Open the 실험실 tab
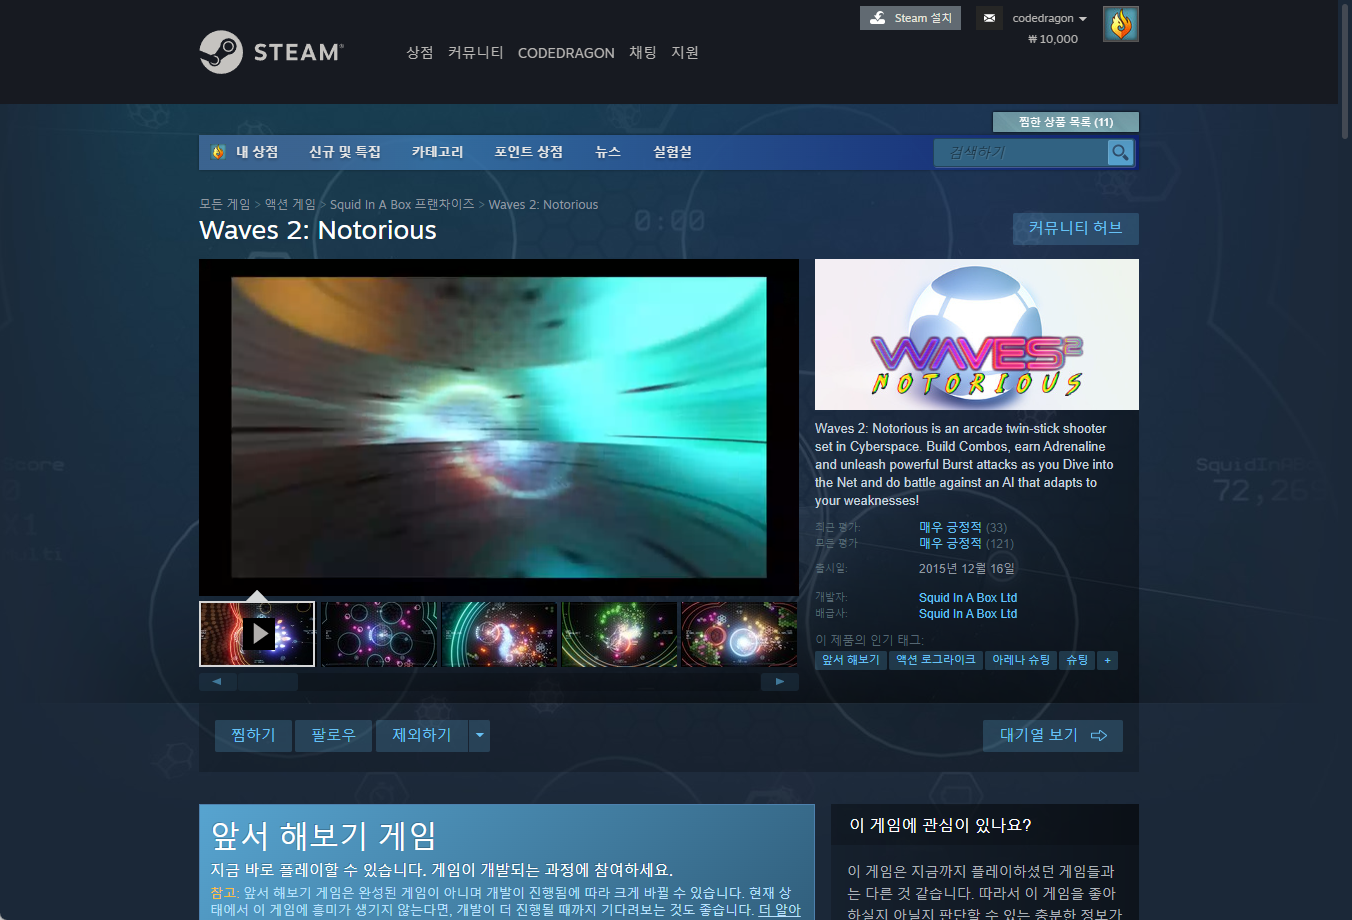 click(x=673, y=152)
